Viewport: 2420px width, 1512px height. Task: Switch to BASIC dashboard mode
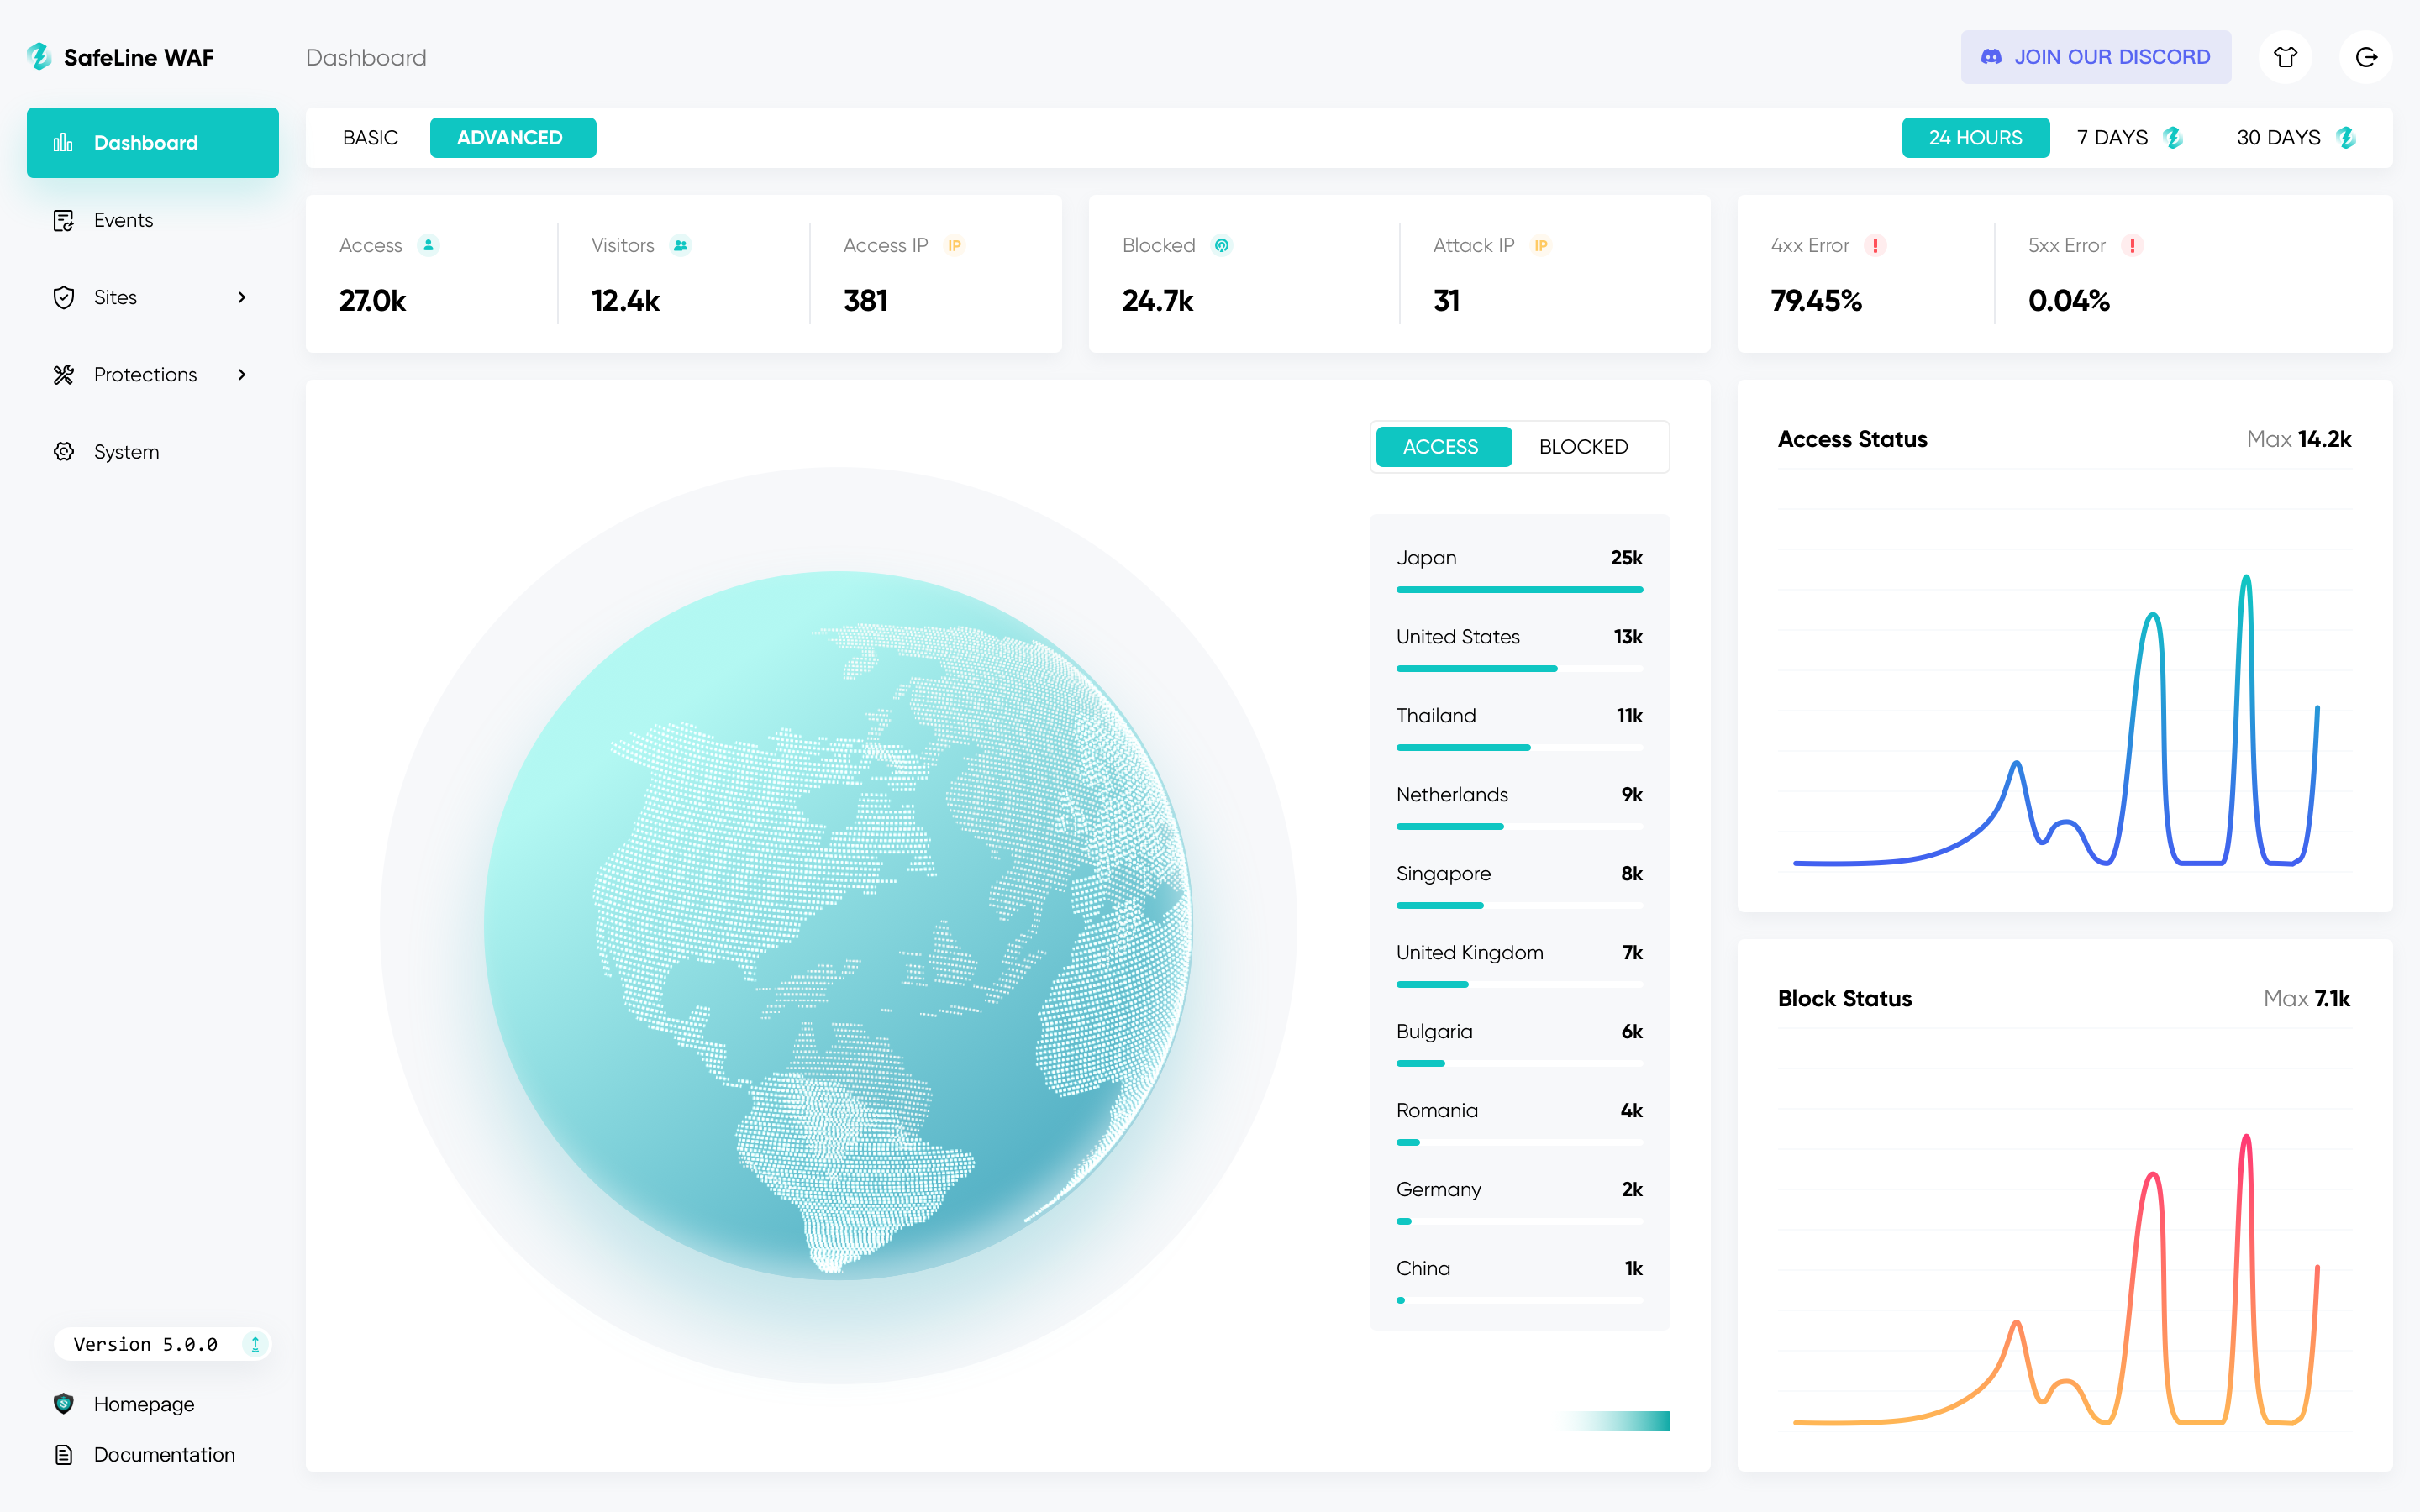tap(370, 138)
